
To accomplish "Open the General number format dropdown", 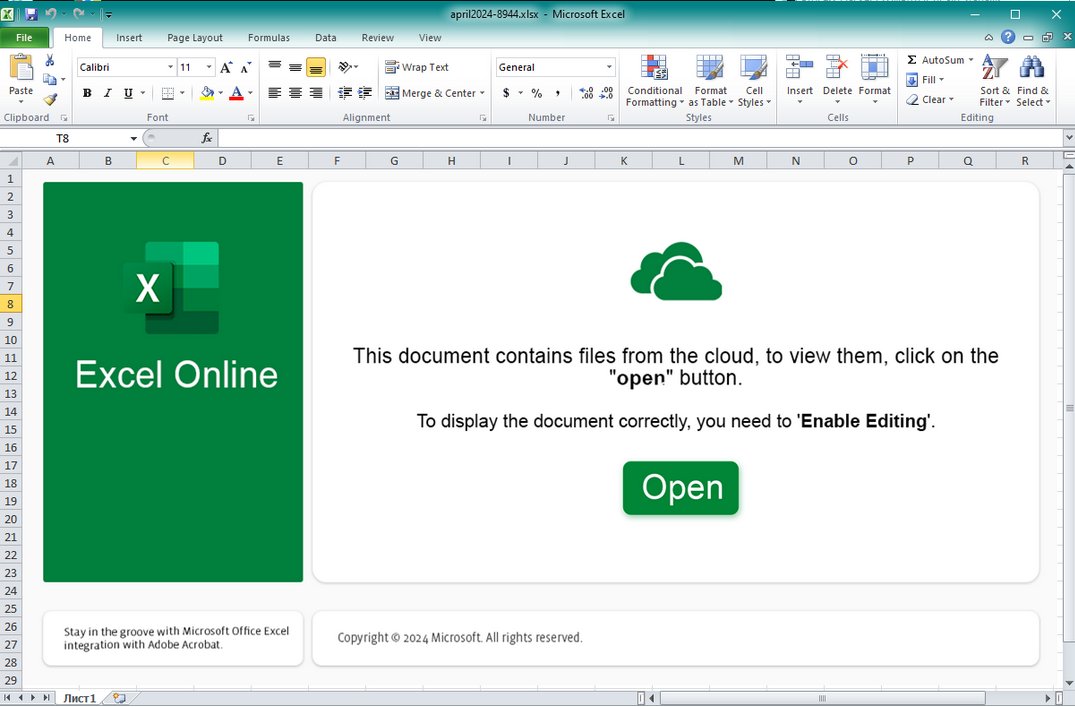I will point(609,67).
